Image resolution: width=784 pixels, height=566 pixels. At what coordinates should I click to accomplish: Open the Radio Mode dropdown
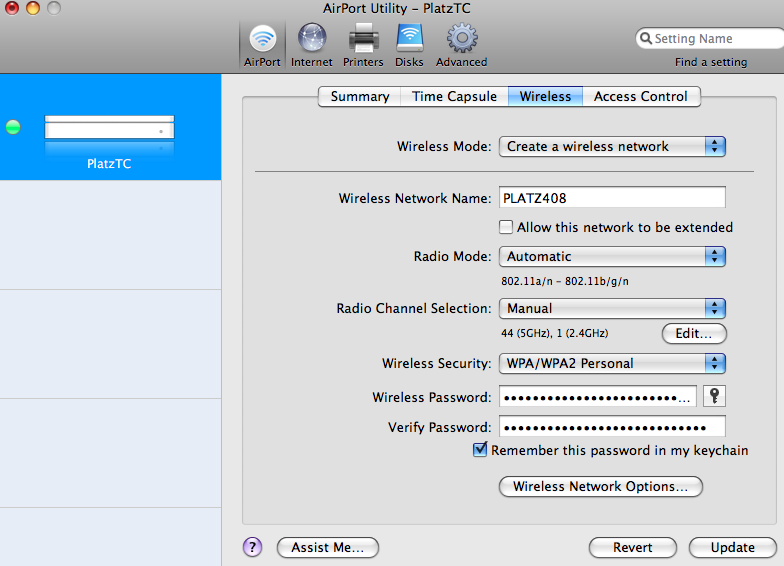coord(612,256)
